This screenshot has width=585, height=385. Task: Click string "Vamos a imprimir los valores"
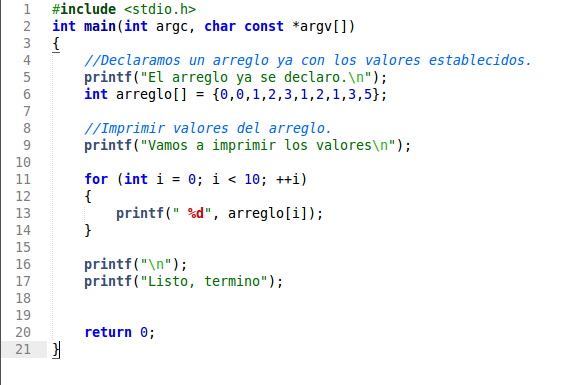point(268,145)
